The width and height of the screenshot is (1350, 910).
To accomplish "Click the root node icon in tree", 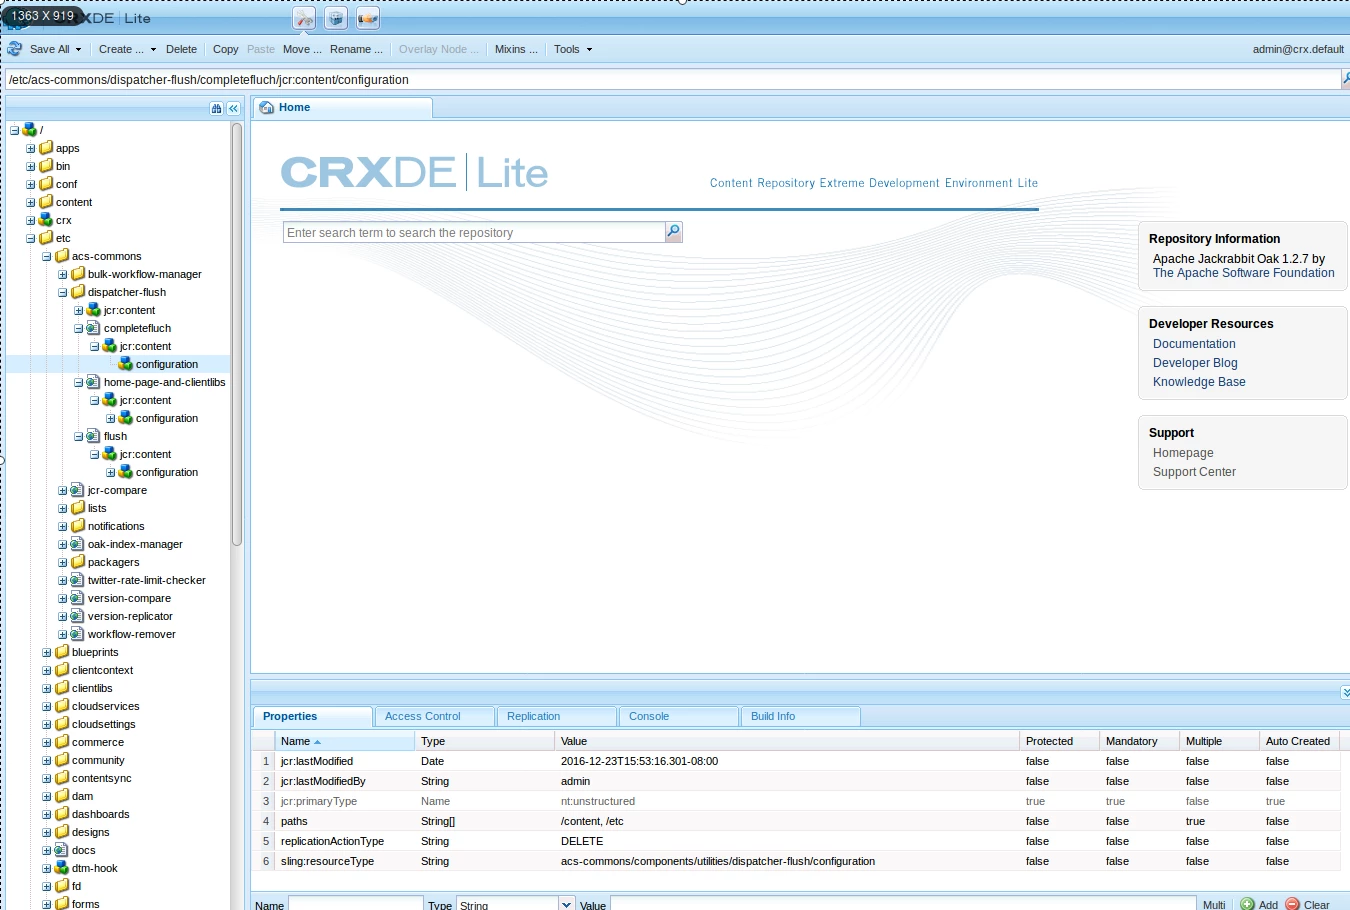I will pos(30,130).
